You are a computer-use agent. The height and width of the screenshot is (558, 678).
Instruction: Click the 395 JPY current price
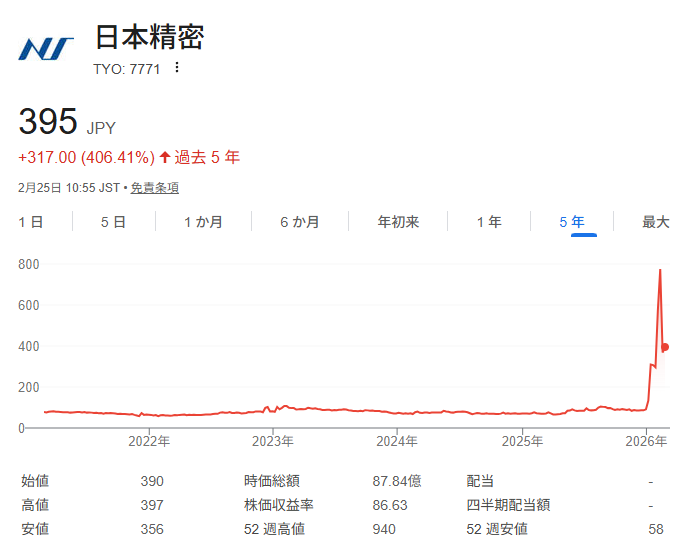pyautogui.click(x=48, y=122)
